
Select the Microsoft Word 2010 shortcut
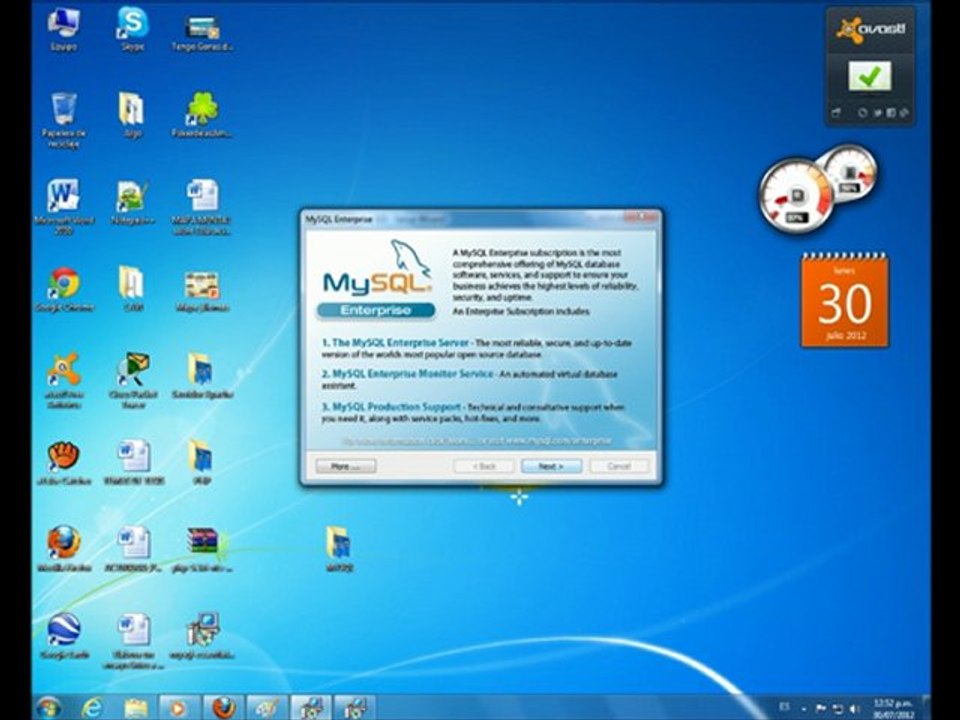tap(64, 207)
